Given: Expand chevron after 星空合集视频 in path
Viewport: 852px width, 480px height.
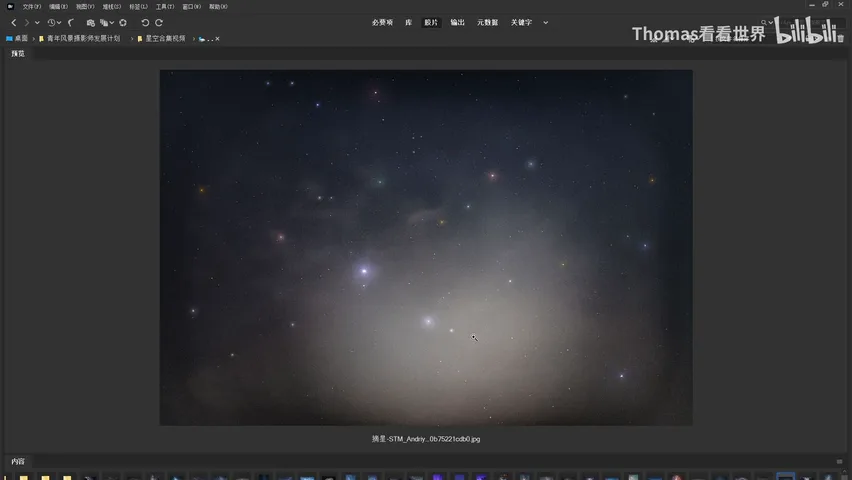Looking at the screenshot, I should tap(193, 39).
